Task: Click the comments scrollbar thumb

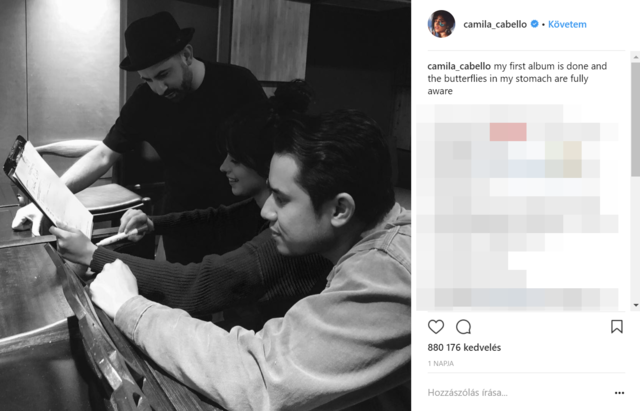Action: pos(636,119)
